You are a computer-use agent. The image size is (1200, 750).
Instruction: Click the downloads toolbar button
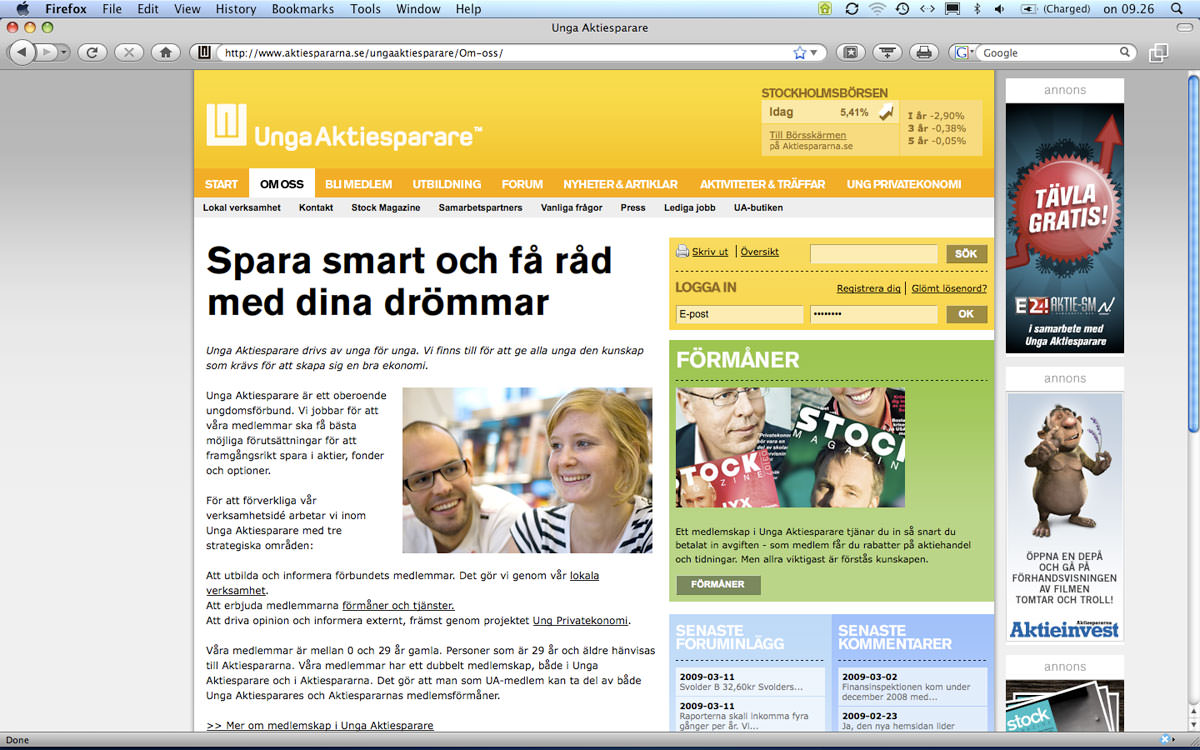point(887,52)
